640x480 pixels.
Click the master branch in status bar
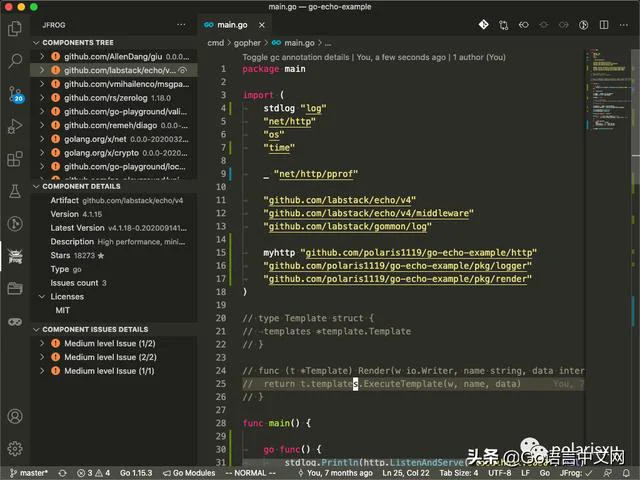coord(29,473)
